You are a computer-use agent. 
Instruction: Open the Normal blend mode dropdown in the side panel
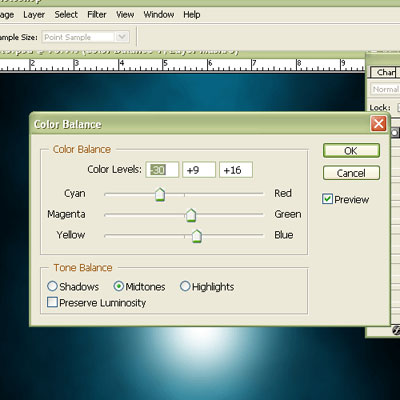385,89
